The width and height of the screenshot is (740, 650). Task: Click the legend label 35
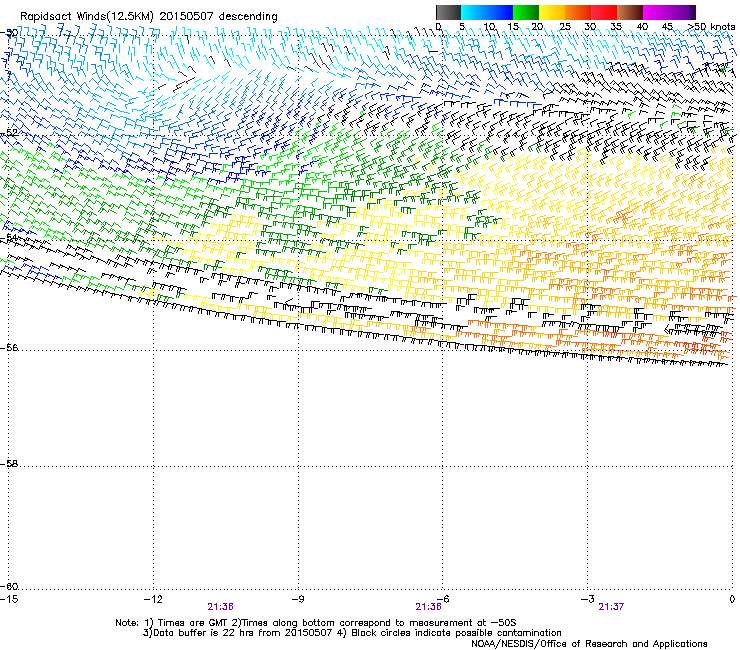pyautogui.click(x=616, y=27)
